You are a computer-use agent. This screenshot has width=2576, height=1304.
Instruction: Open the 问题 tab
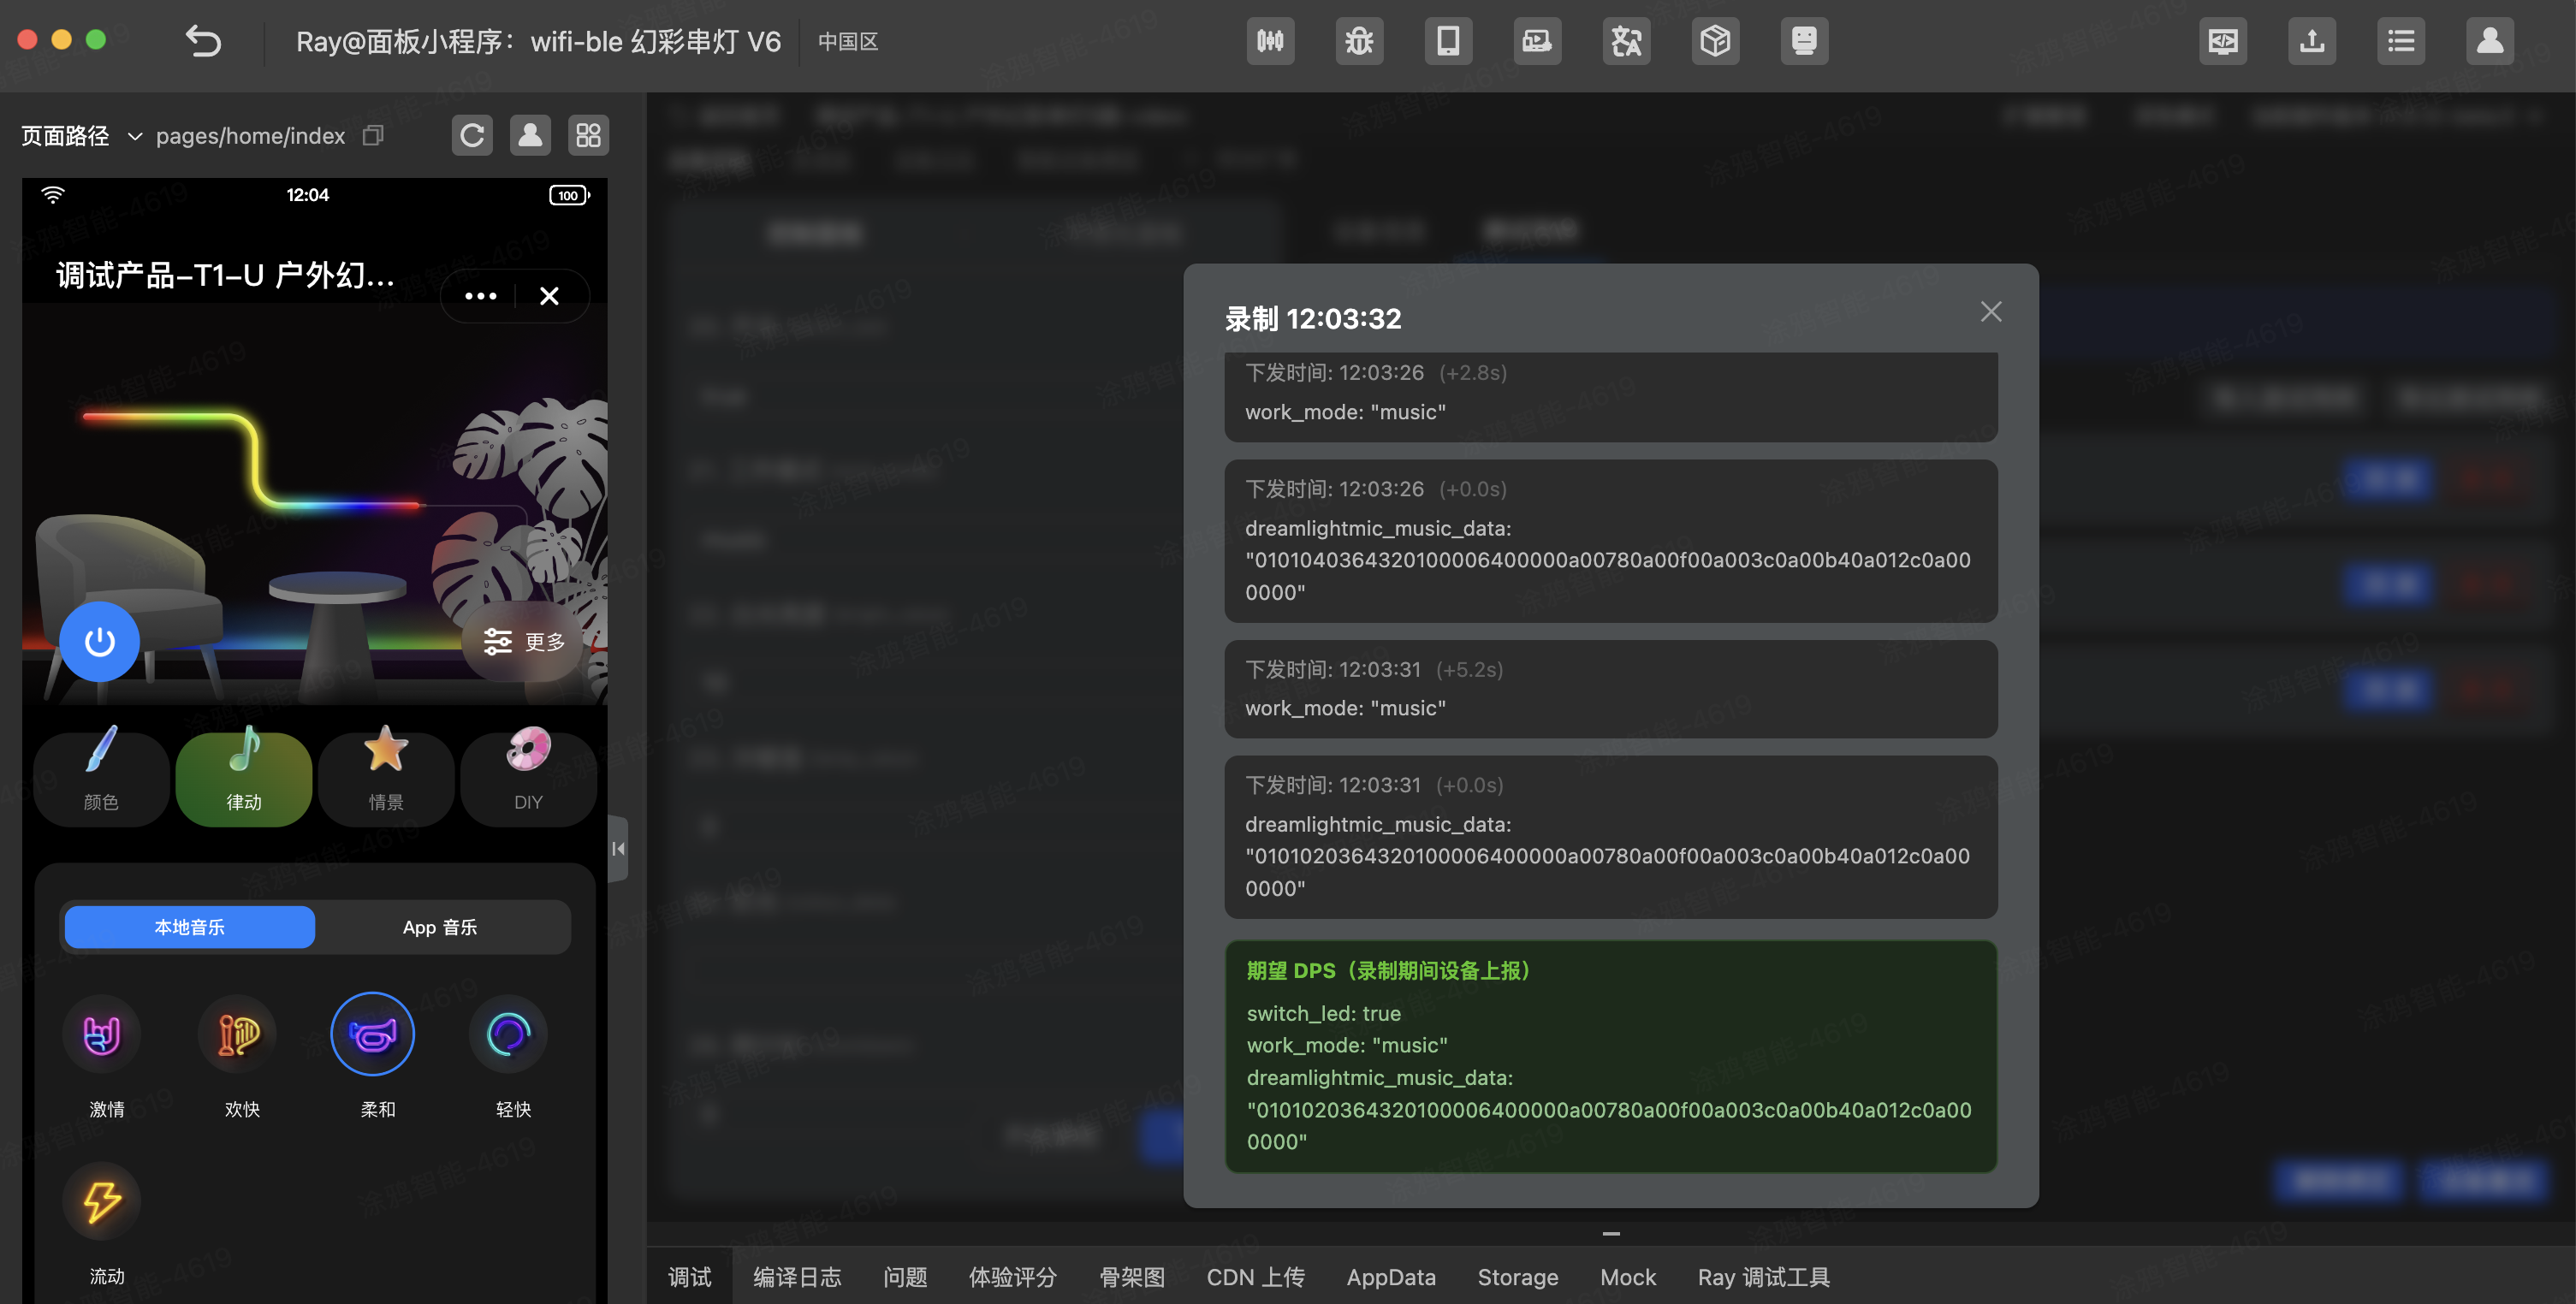coord(905,1277)
